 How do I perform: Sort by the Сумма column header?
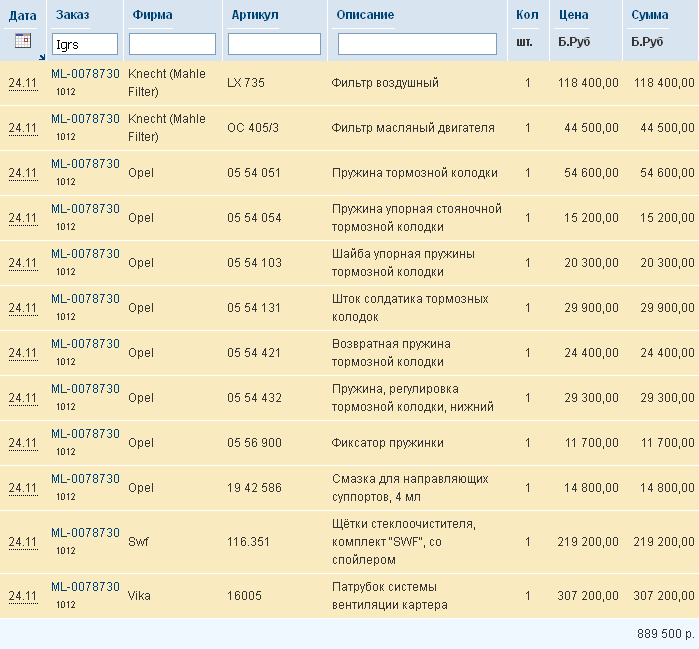pos(650,15)
